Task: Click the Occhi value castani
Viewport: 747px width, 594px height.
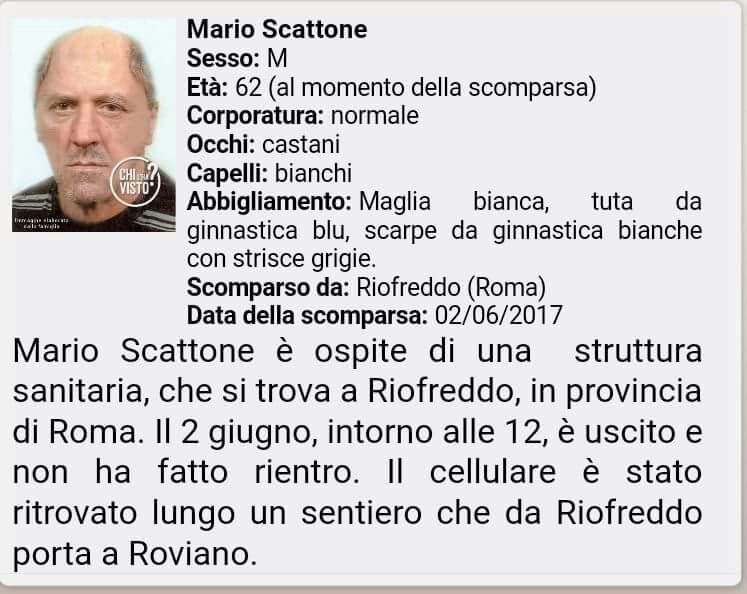Action: (301, 145)
